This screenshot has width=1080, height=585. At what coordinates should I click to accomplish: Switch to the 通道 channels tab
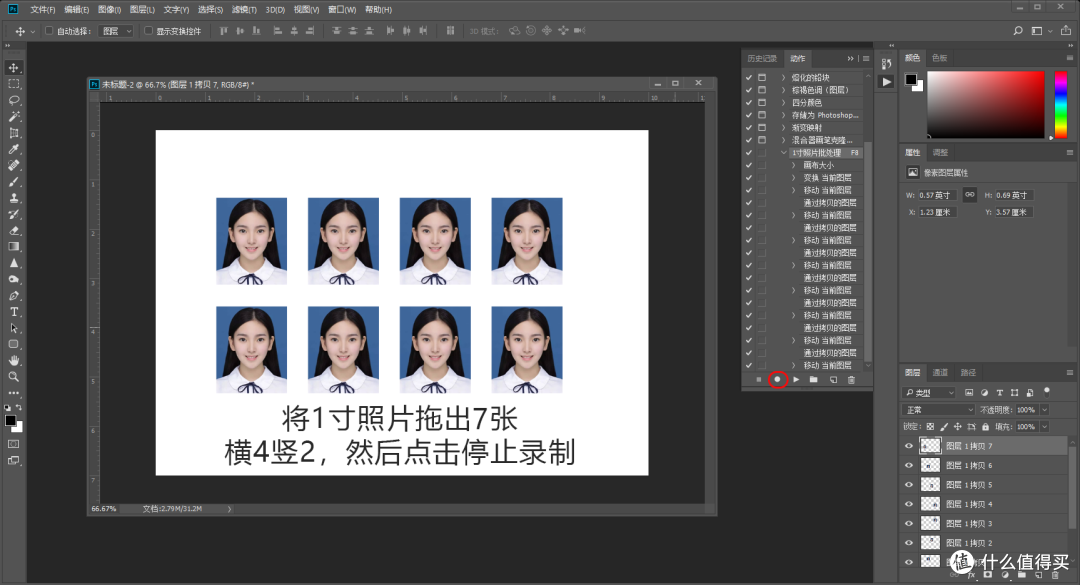(939, 371)
